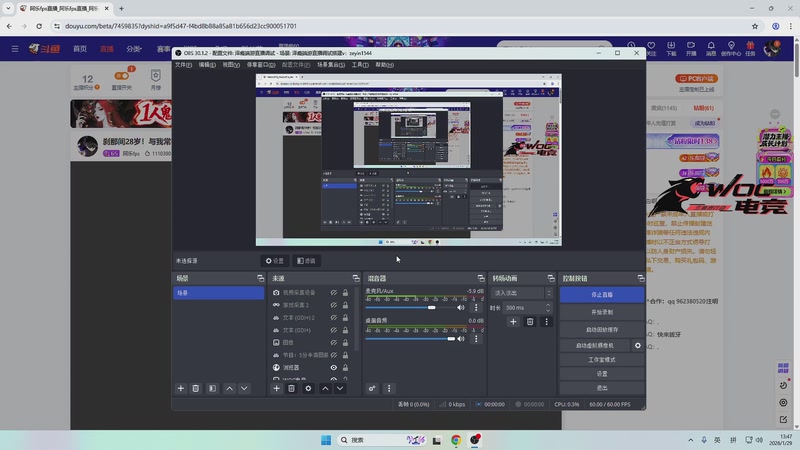Show hidden system tray icons chevron

click(x=690, y=440)
